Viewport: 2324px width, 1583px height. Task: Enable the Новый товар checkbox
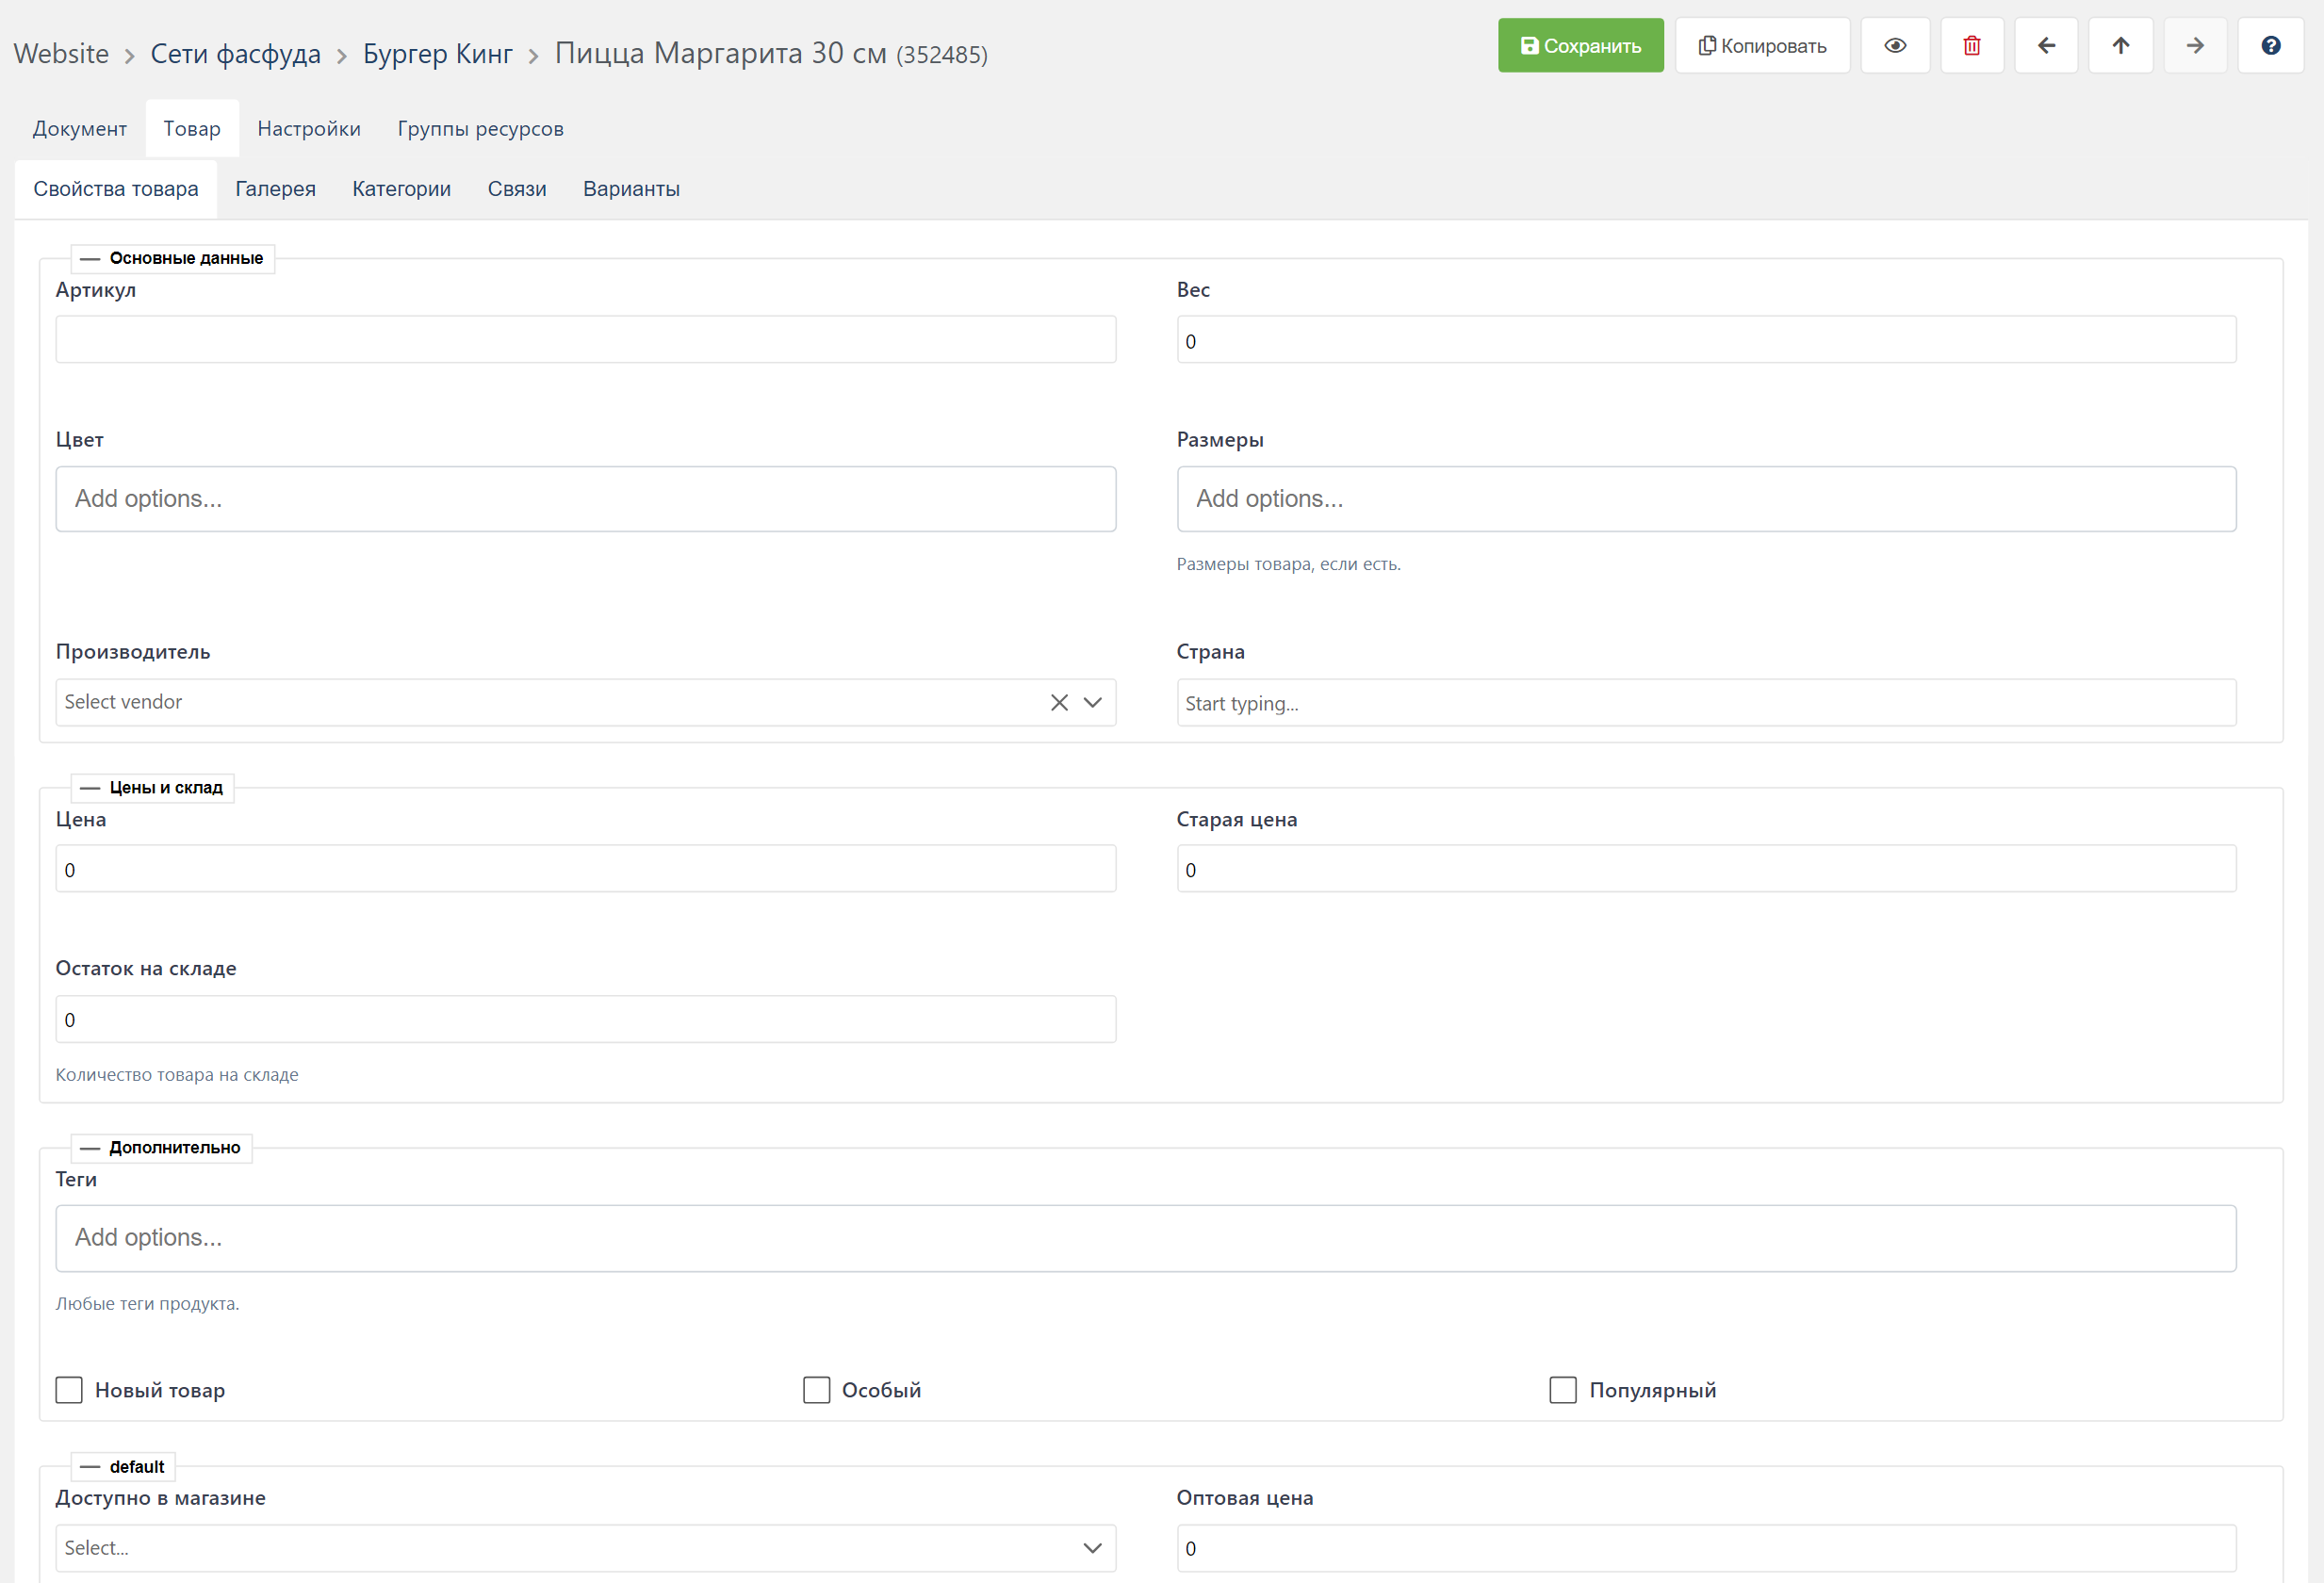(69, 1390)
